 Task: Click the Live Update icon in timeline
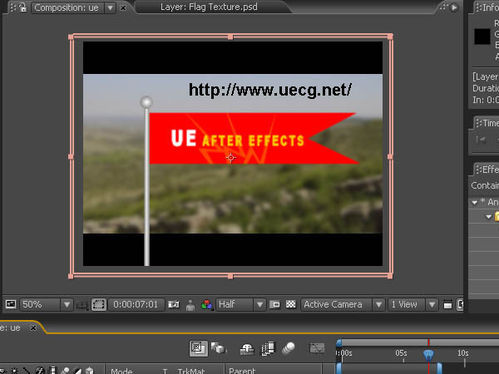(x=198, y=349)
